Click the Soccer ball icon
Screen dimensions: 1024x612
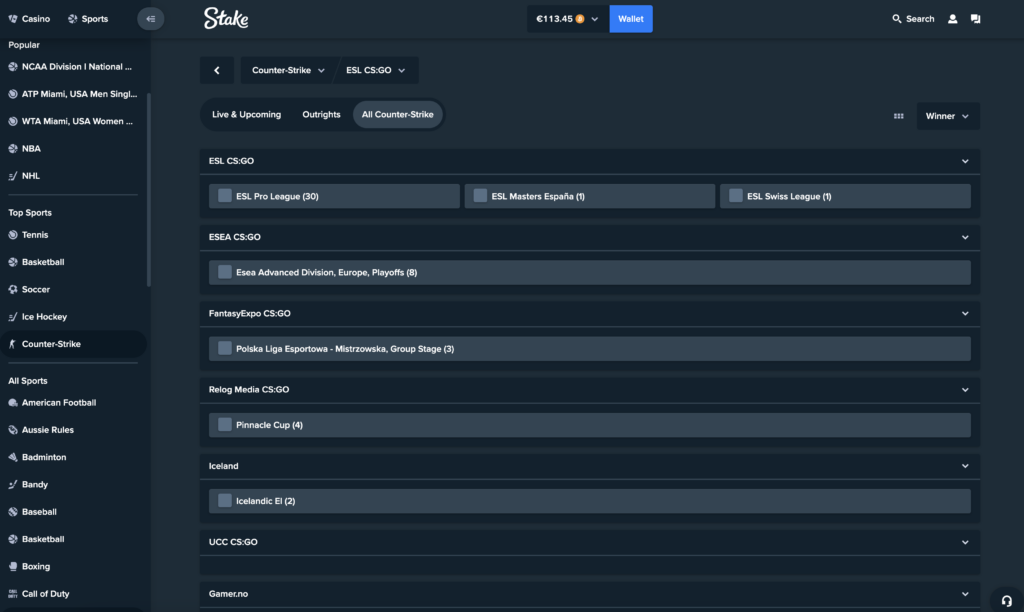pyautogui.click(x=12, y=289)
